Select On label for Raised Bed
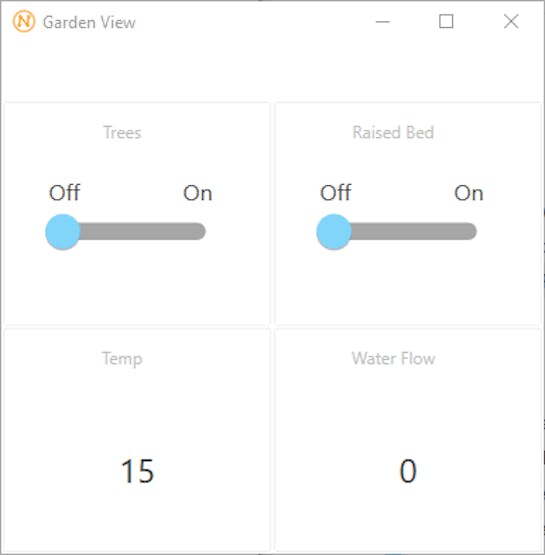The width and height of the screenshot is (545, 555). [469, 193]
